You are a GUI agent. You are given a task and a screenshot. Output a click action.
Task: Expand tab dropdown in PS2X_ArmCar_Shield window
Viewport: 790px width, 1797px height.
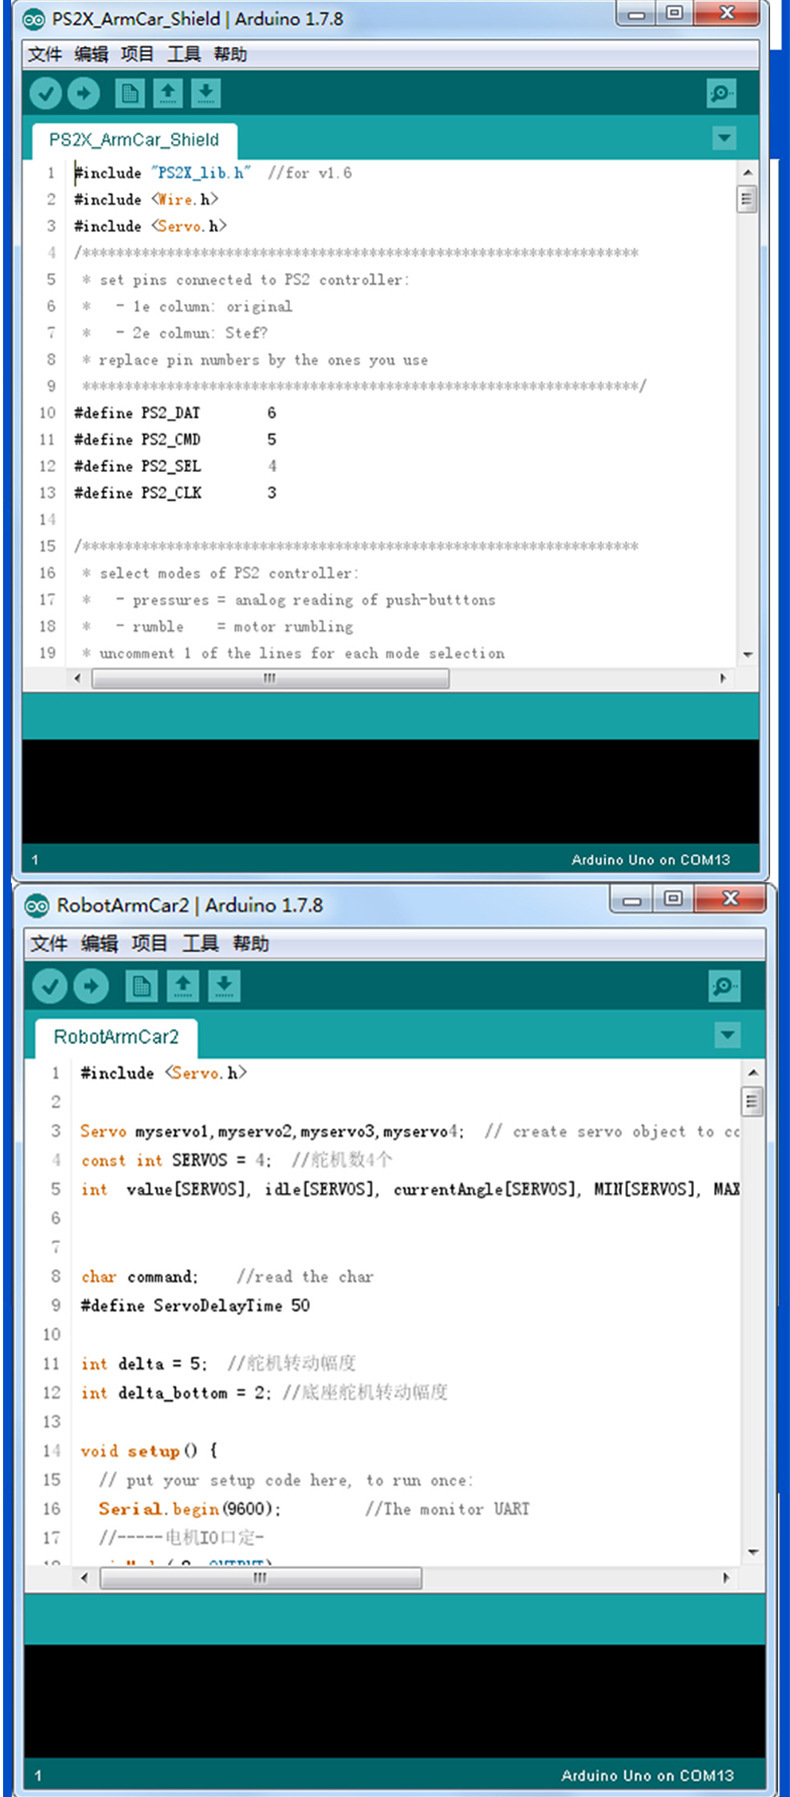click(725, 138)
